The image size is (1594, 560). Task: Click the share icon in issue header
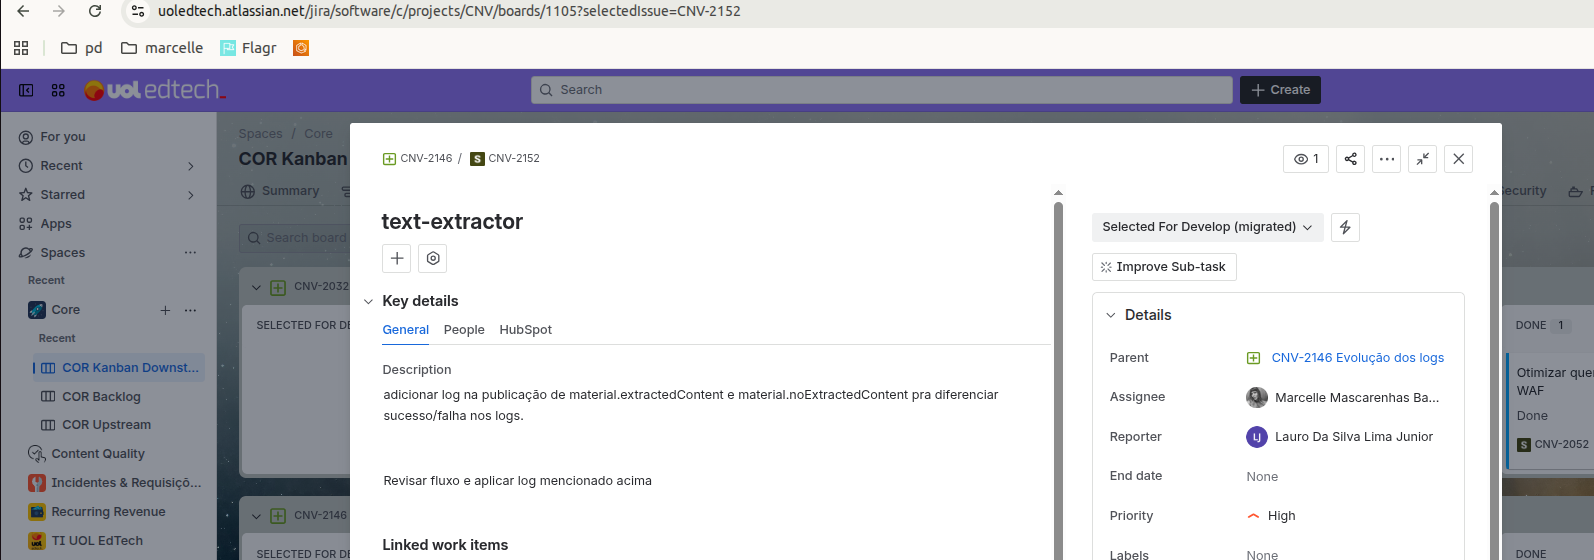tap(1350, 159)
